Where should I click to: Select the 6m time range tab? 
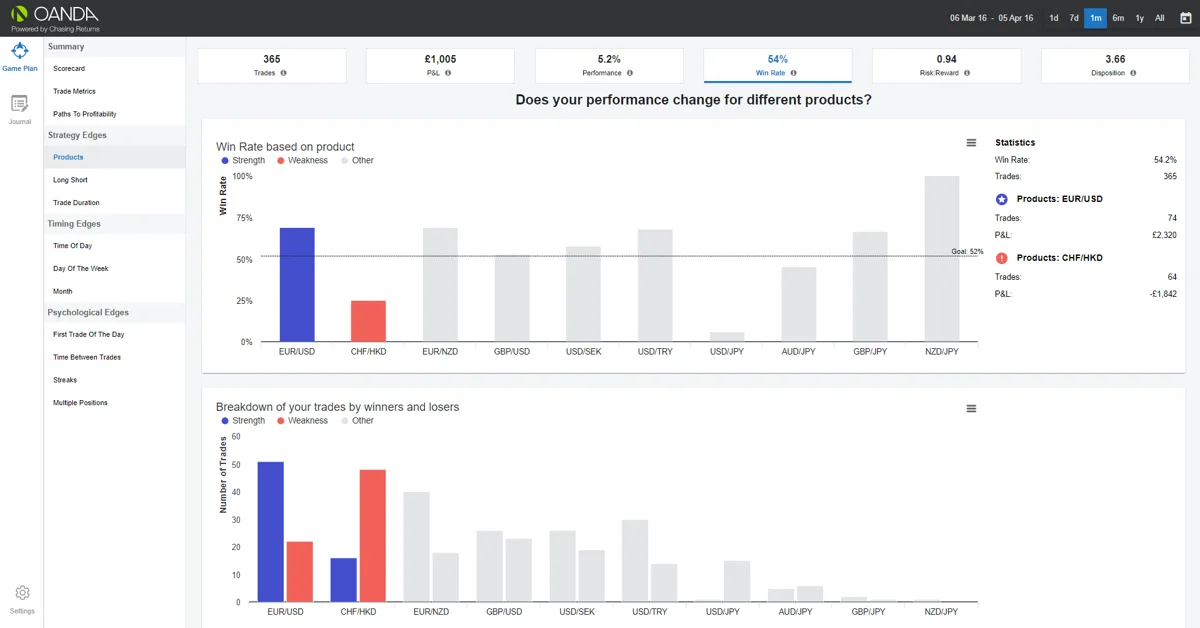(x=1118, y=18)
